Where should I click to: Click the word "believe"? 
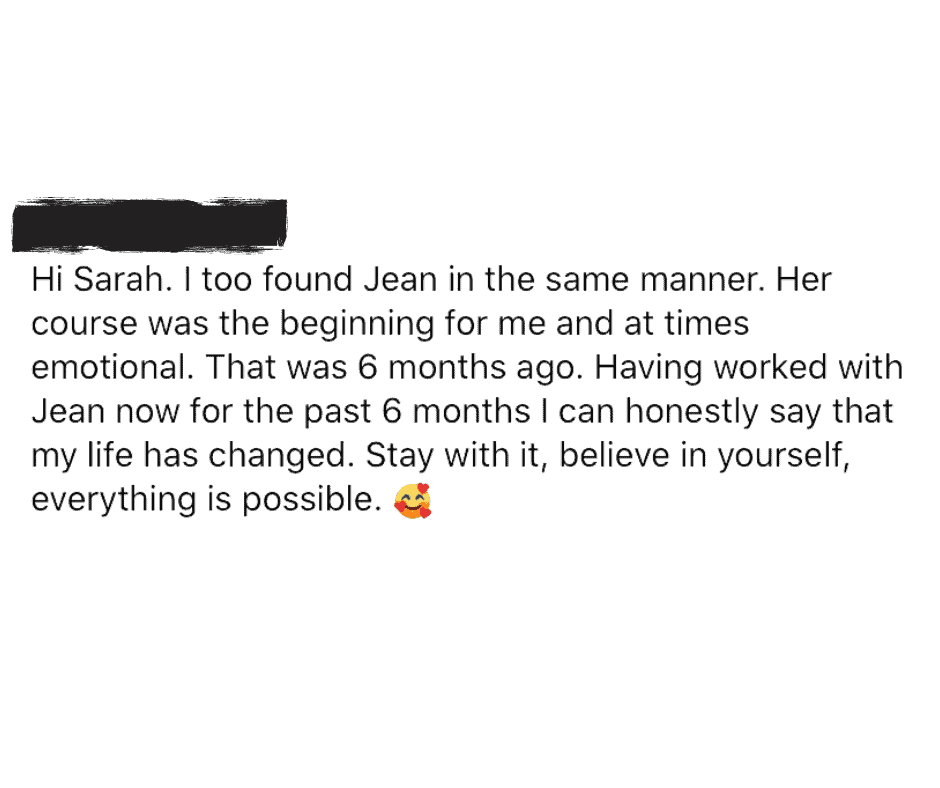pyautogui.click(x=614, y=455)
